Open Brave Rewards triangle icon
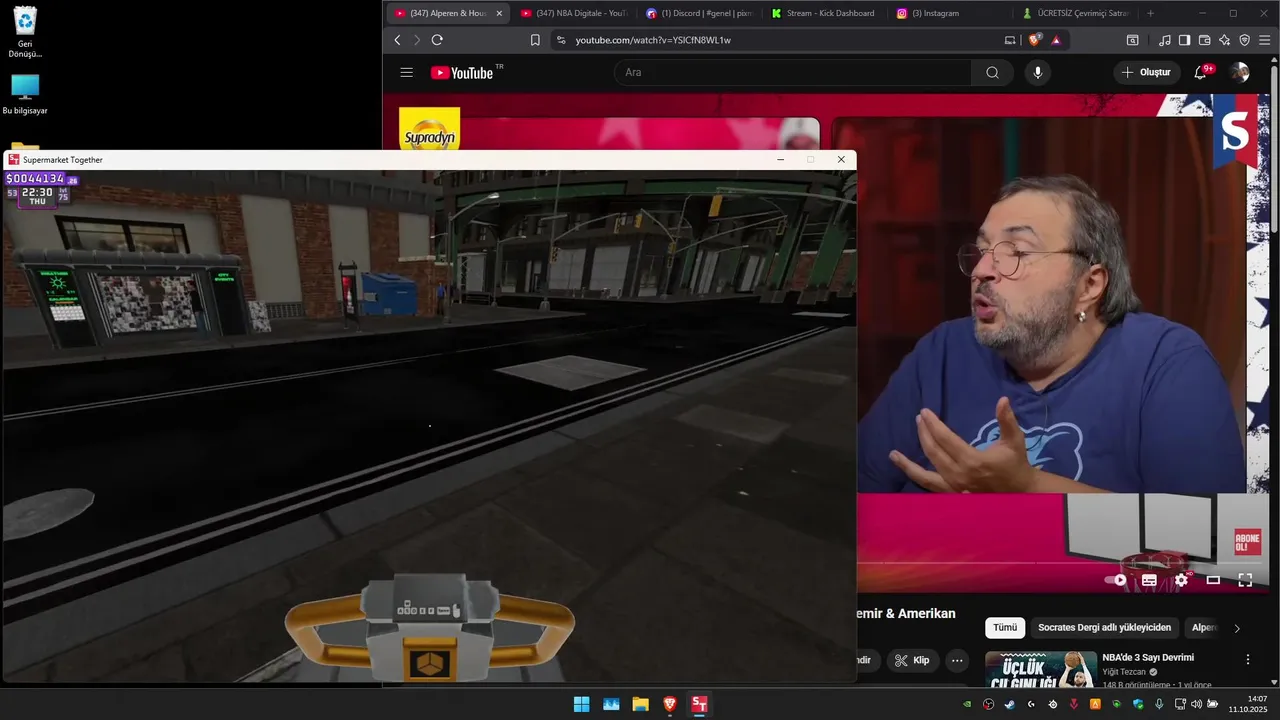The height and width of the screenshot is (720, 1280). [1056, 40]
